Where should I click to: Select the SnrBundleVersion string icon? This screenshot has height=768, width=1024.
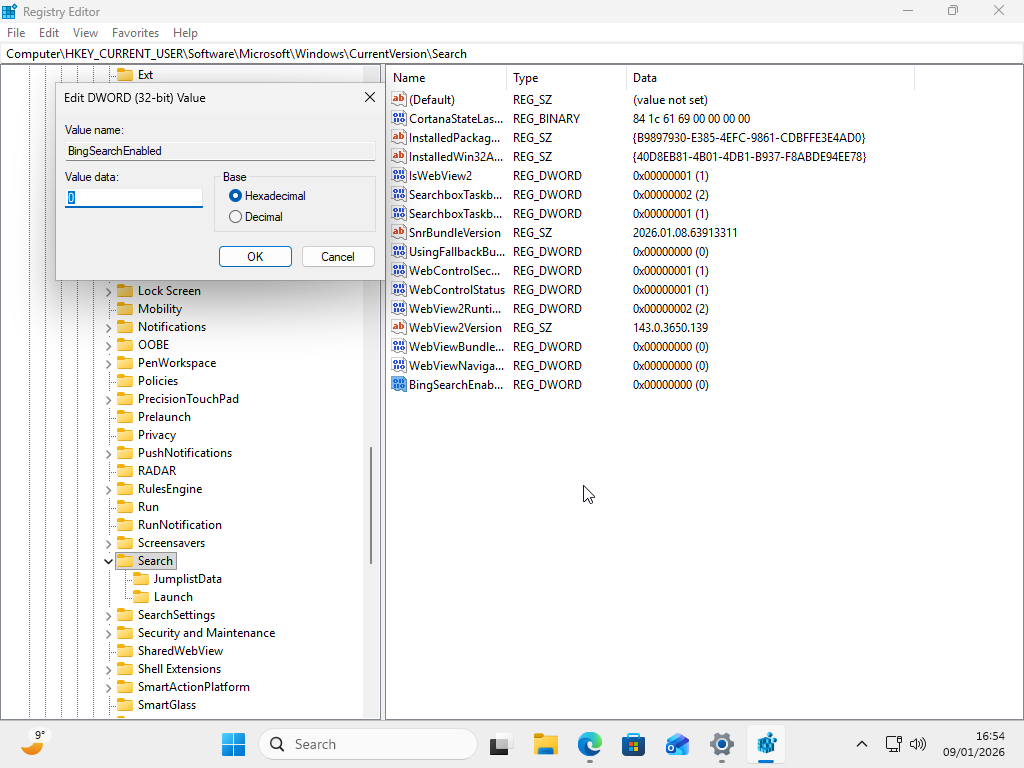coord(398,232)
